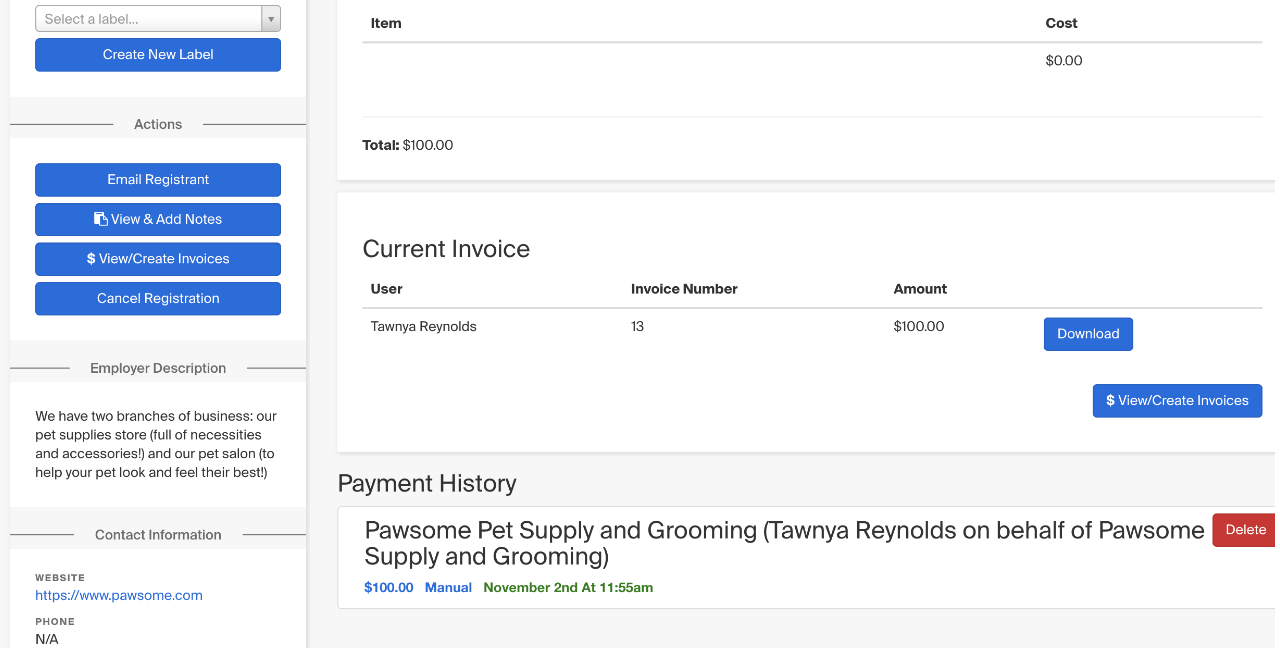Click sidebar View/Create Invoices button
Image resolution: width=1280 pixels, height=648 pixels.
coord(158,259)
